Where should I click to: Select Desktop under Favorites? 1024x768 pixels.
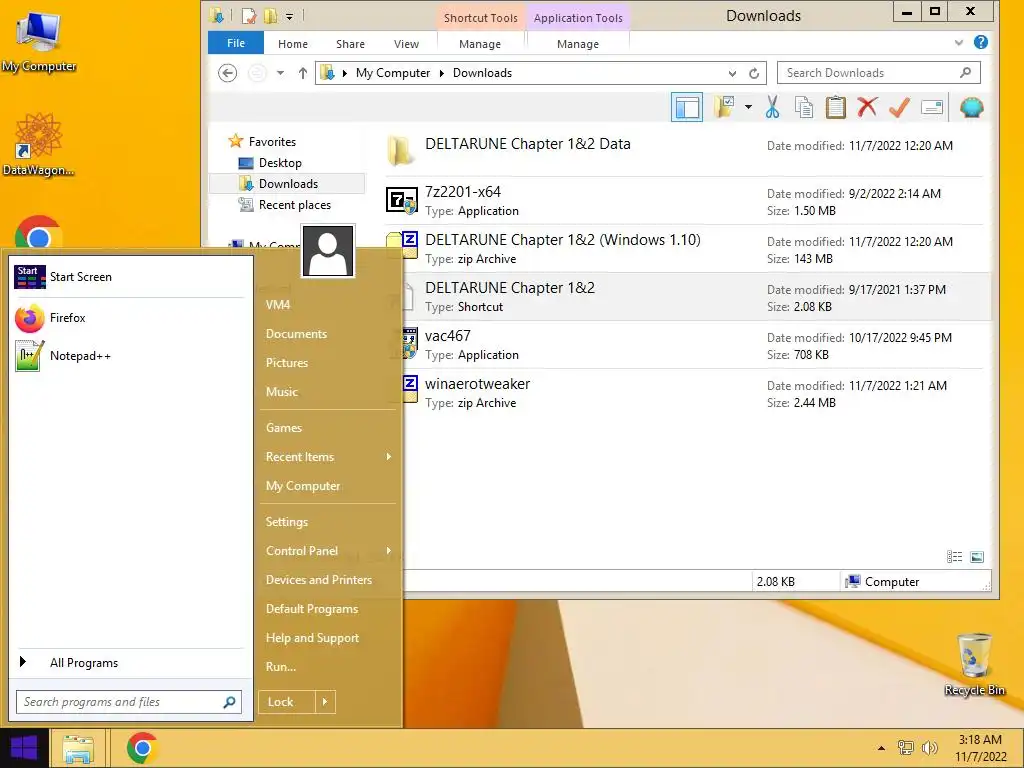pyautogui.click(x=280, y=163)
